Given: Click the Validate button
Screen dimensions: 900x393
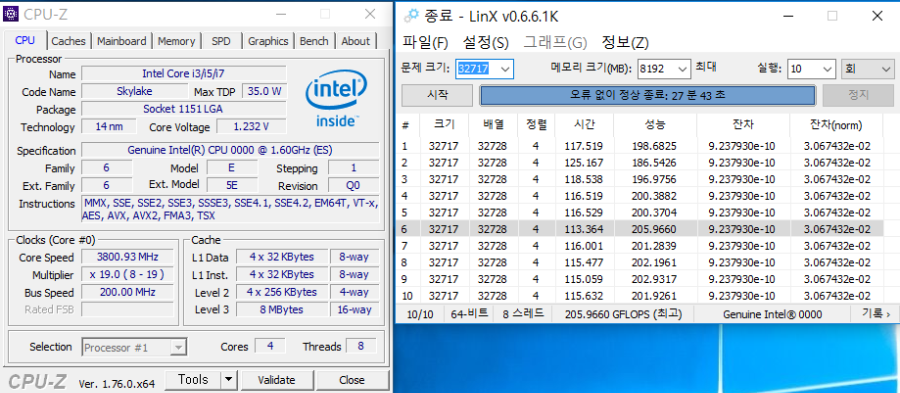Looking at the screenshot, I should 277,380.
